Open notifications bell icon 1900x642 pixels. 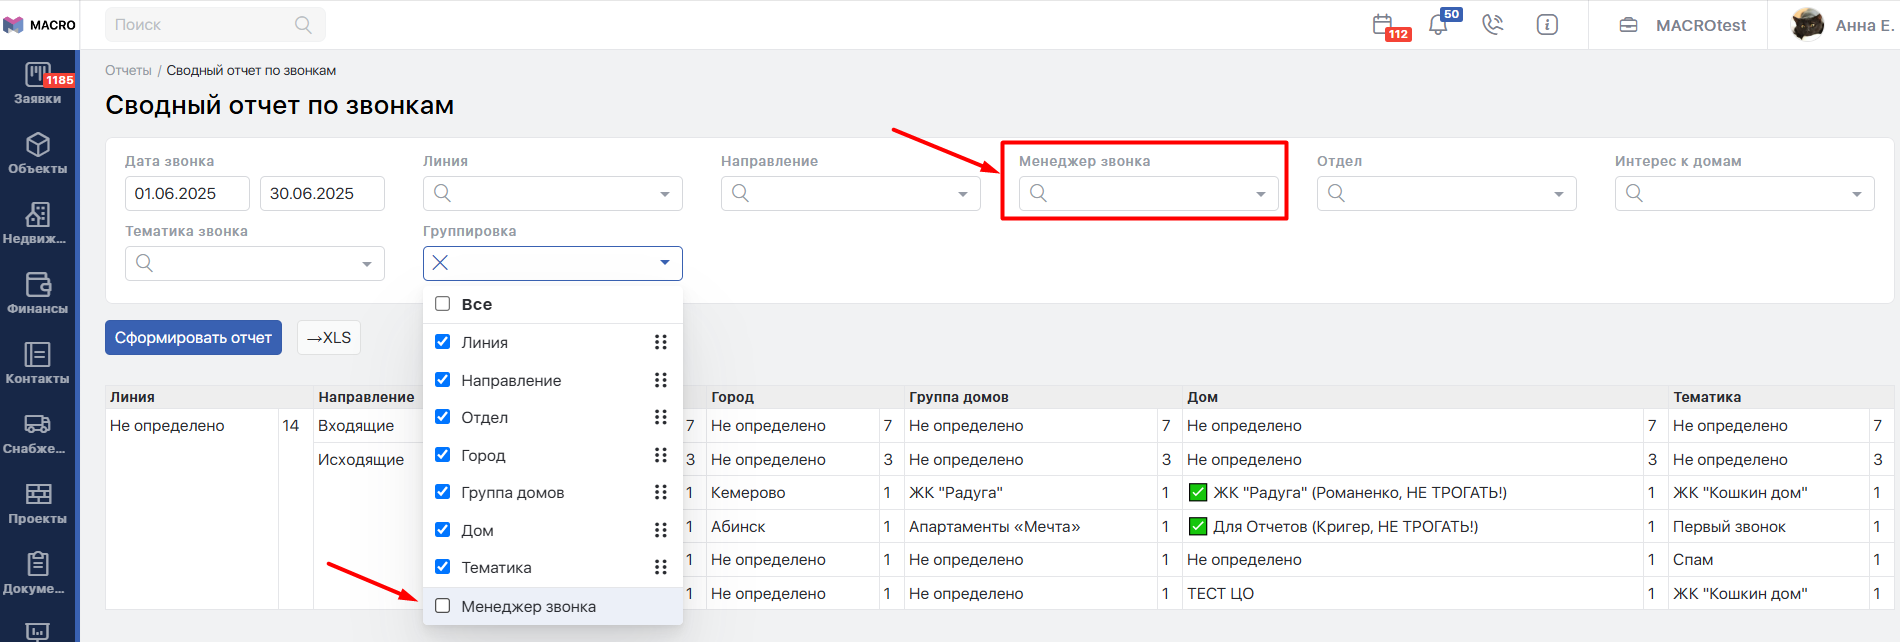coord(1439,25)
